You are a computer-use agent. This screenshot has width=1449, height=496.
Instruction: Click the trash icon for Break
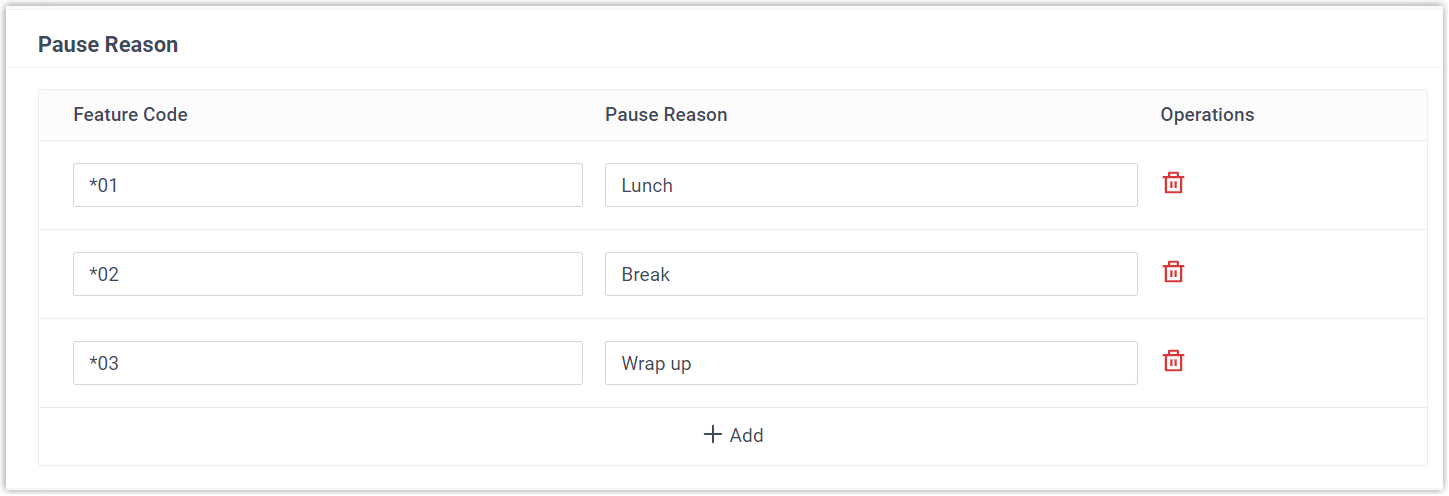(x=1173, y=272)
